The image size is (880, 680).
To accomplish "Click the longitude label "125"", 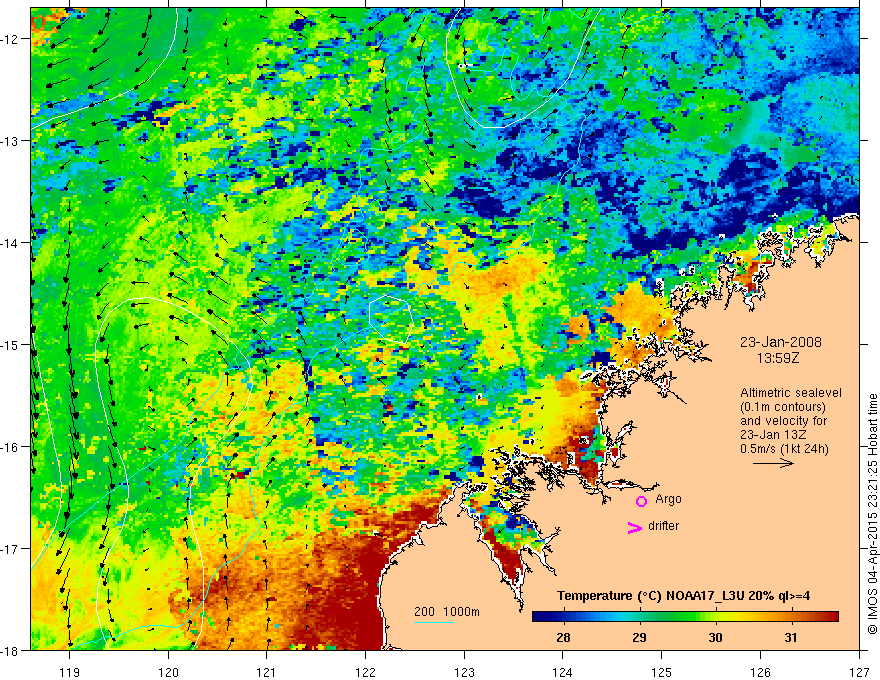I will click(x=662, y=672).
